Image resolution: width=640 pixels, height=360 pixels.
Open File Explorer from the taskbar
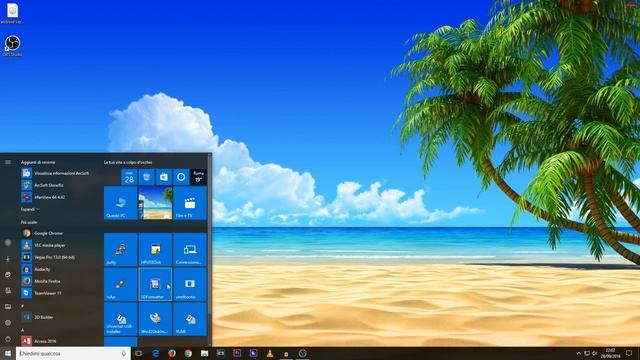(204, 353)
